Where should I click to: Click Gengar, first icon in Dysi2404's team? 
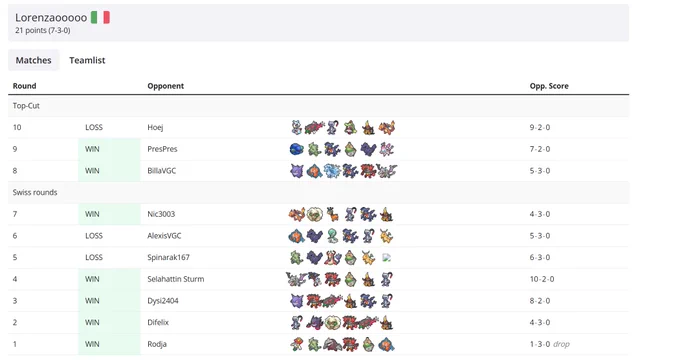click(x=297, y=301)
